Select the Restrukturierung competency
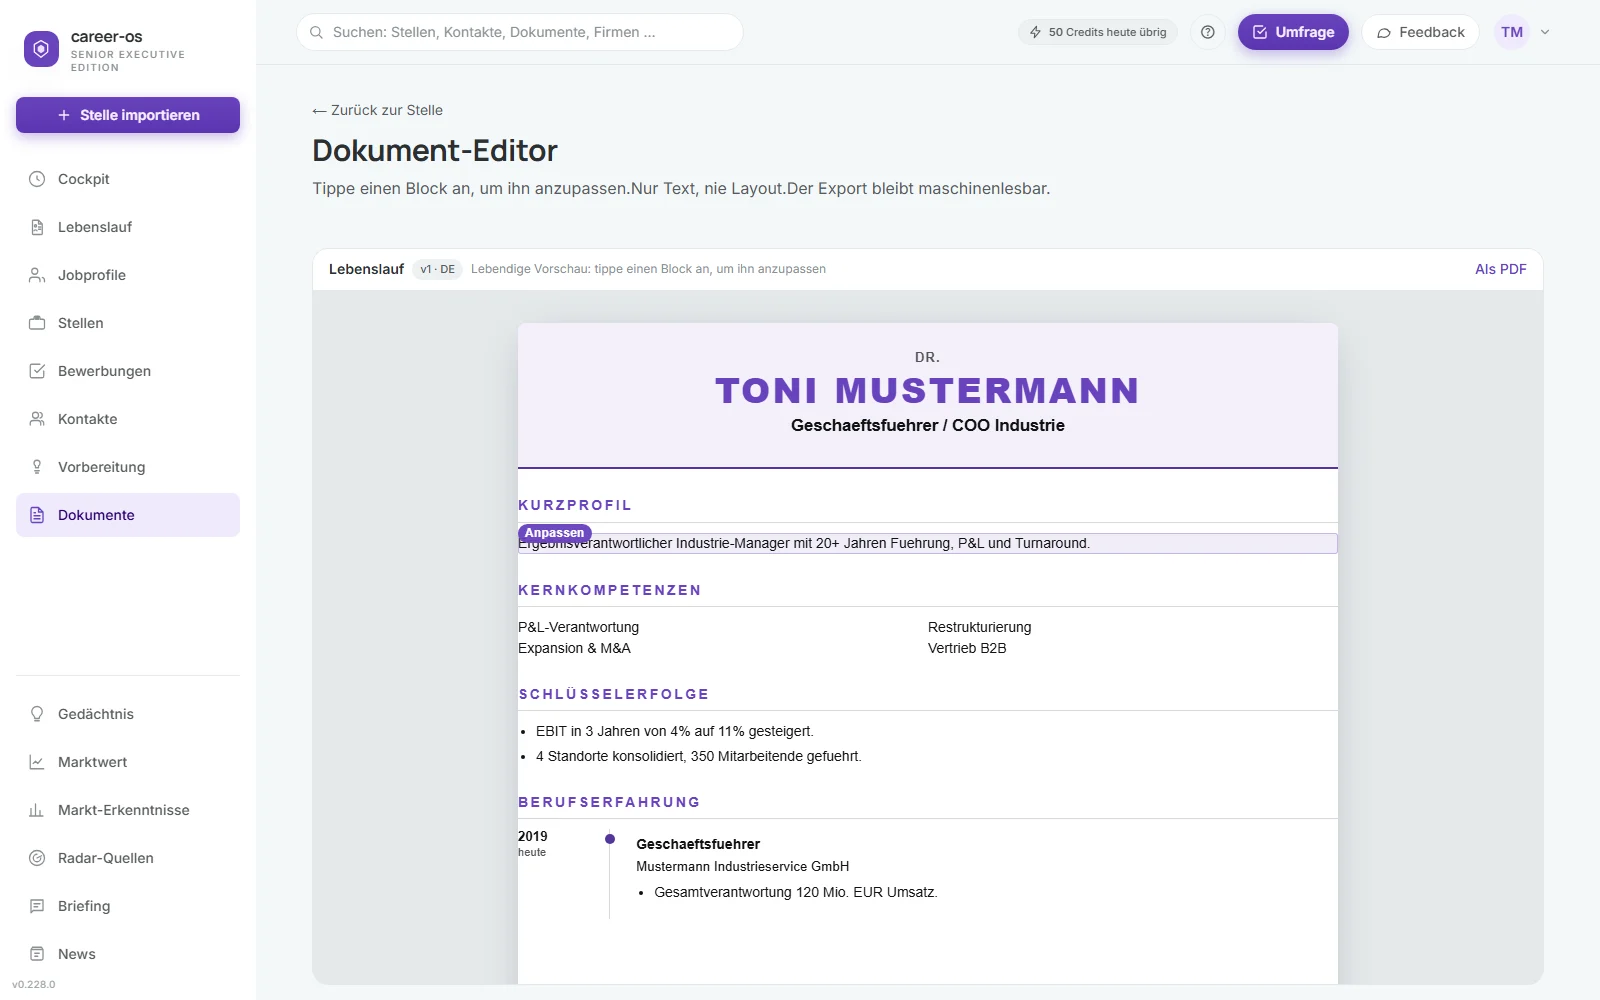The width and height of the screenshot is (1600, 1000). 979,627
